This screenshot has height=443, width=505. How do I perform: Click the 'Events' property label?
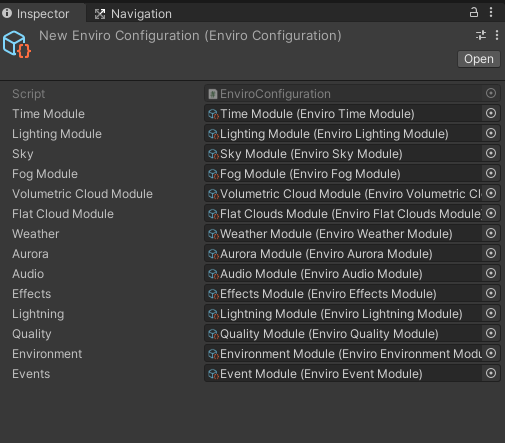(x=31, y=374)
